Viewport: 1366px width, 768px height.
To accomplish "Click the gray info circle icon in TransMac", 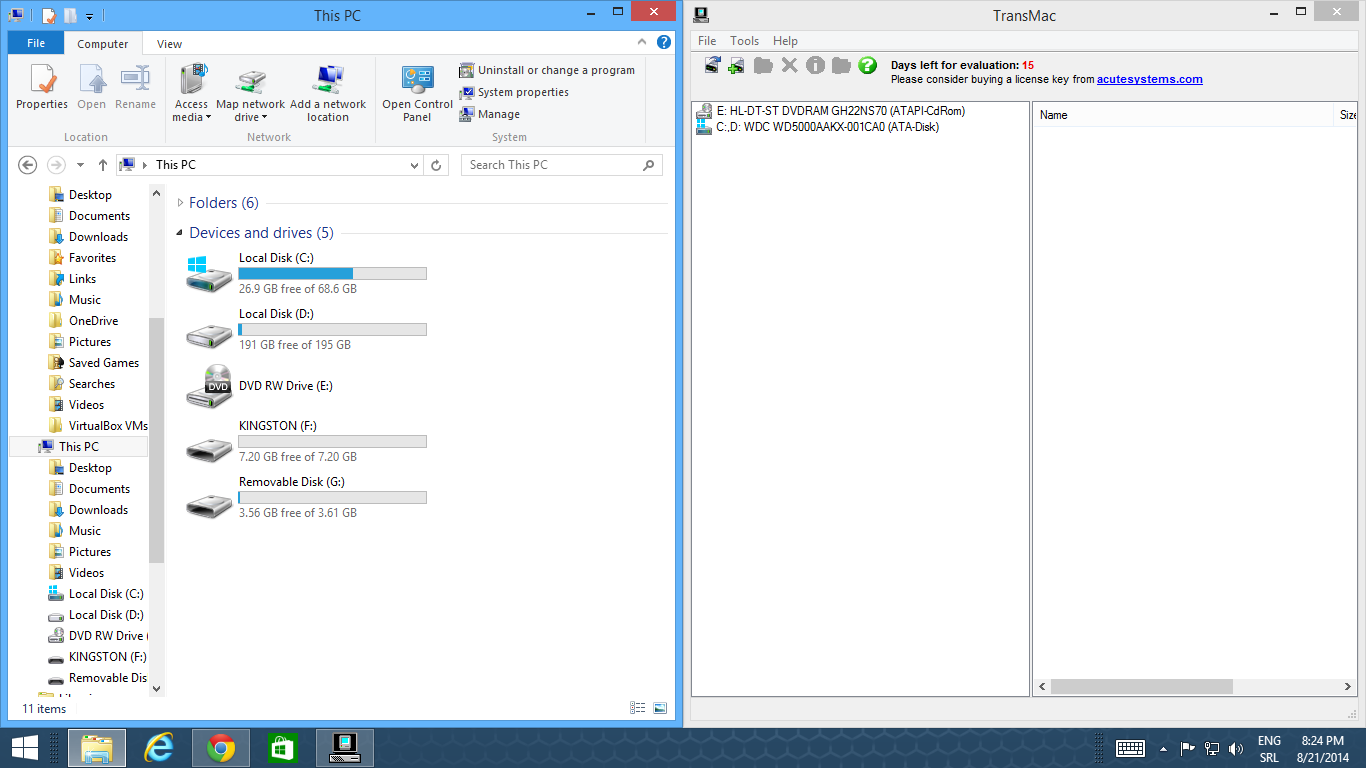I will click(815, 65).
